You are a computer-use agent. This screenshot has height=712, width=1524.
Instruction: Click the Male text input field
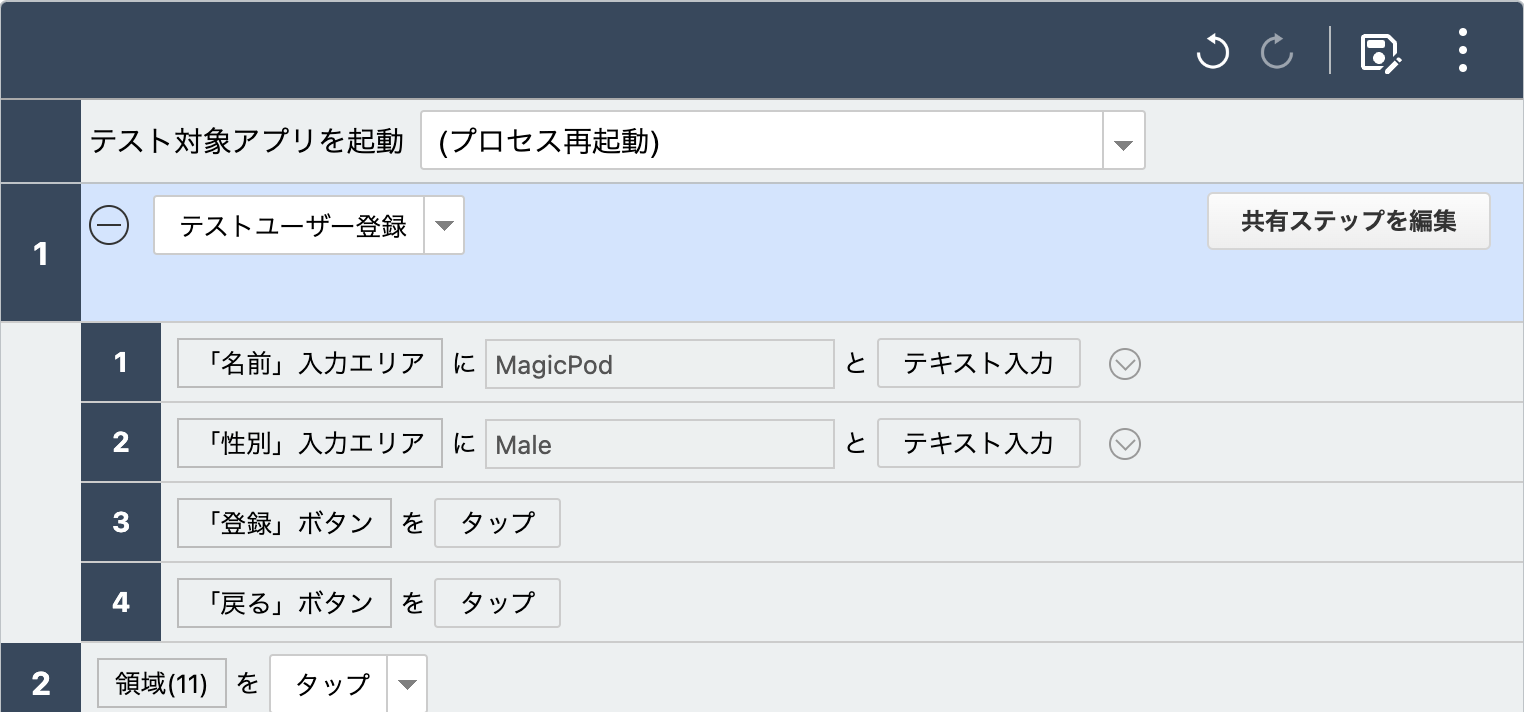point(660,444)
